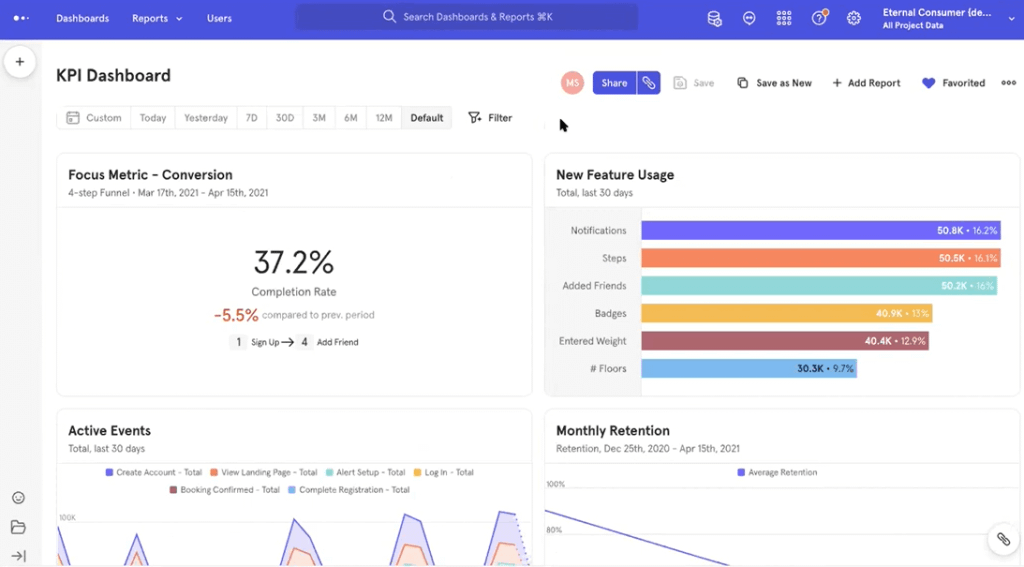1024x567 pixels.
Task: Click Add Report button
Action: click(x=866, y=83)
